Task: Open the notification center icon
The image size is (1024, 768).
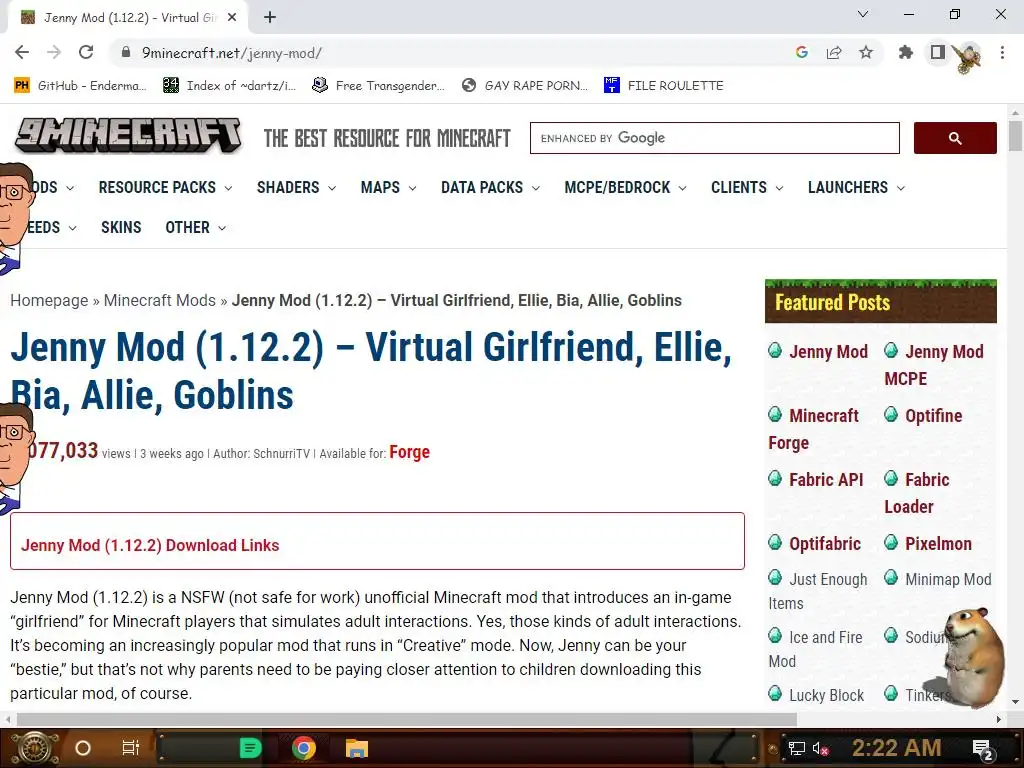Action: tap(983, 750)
